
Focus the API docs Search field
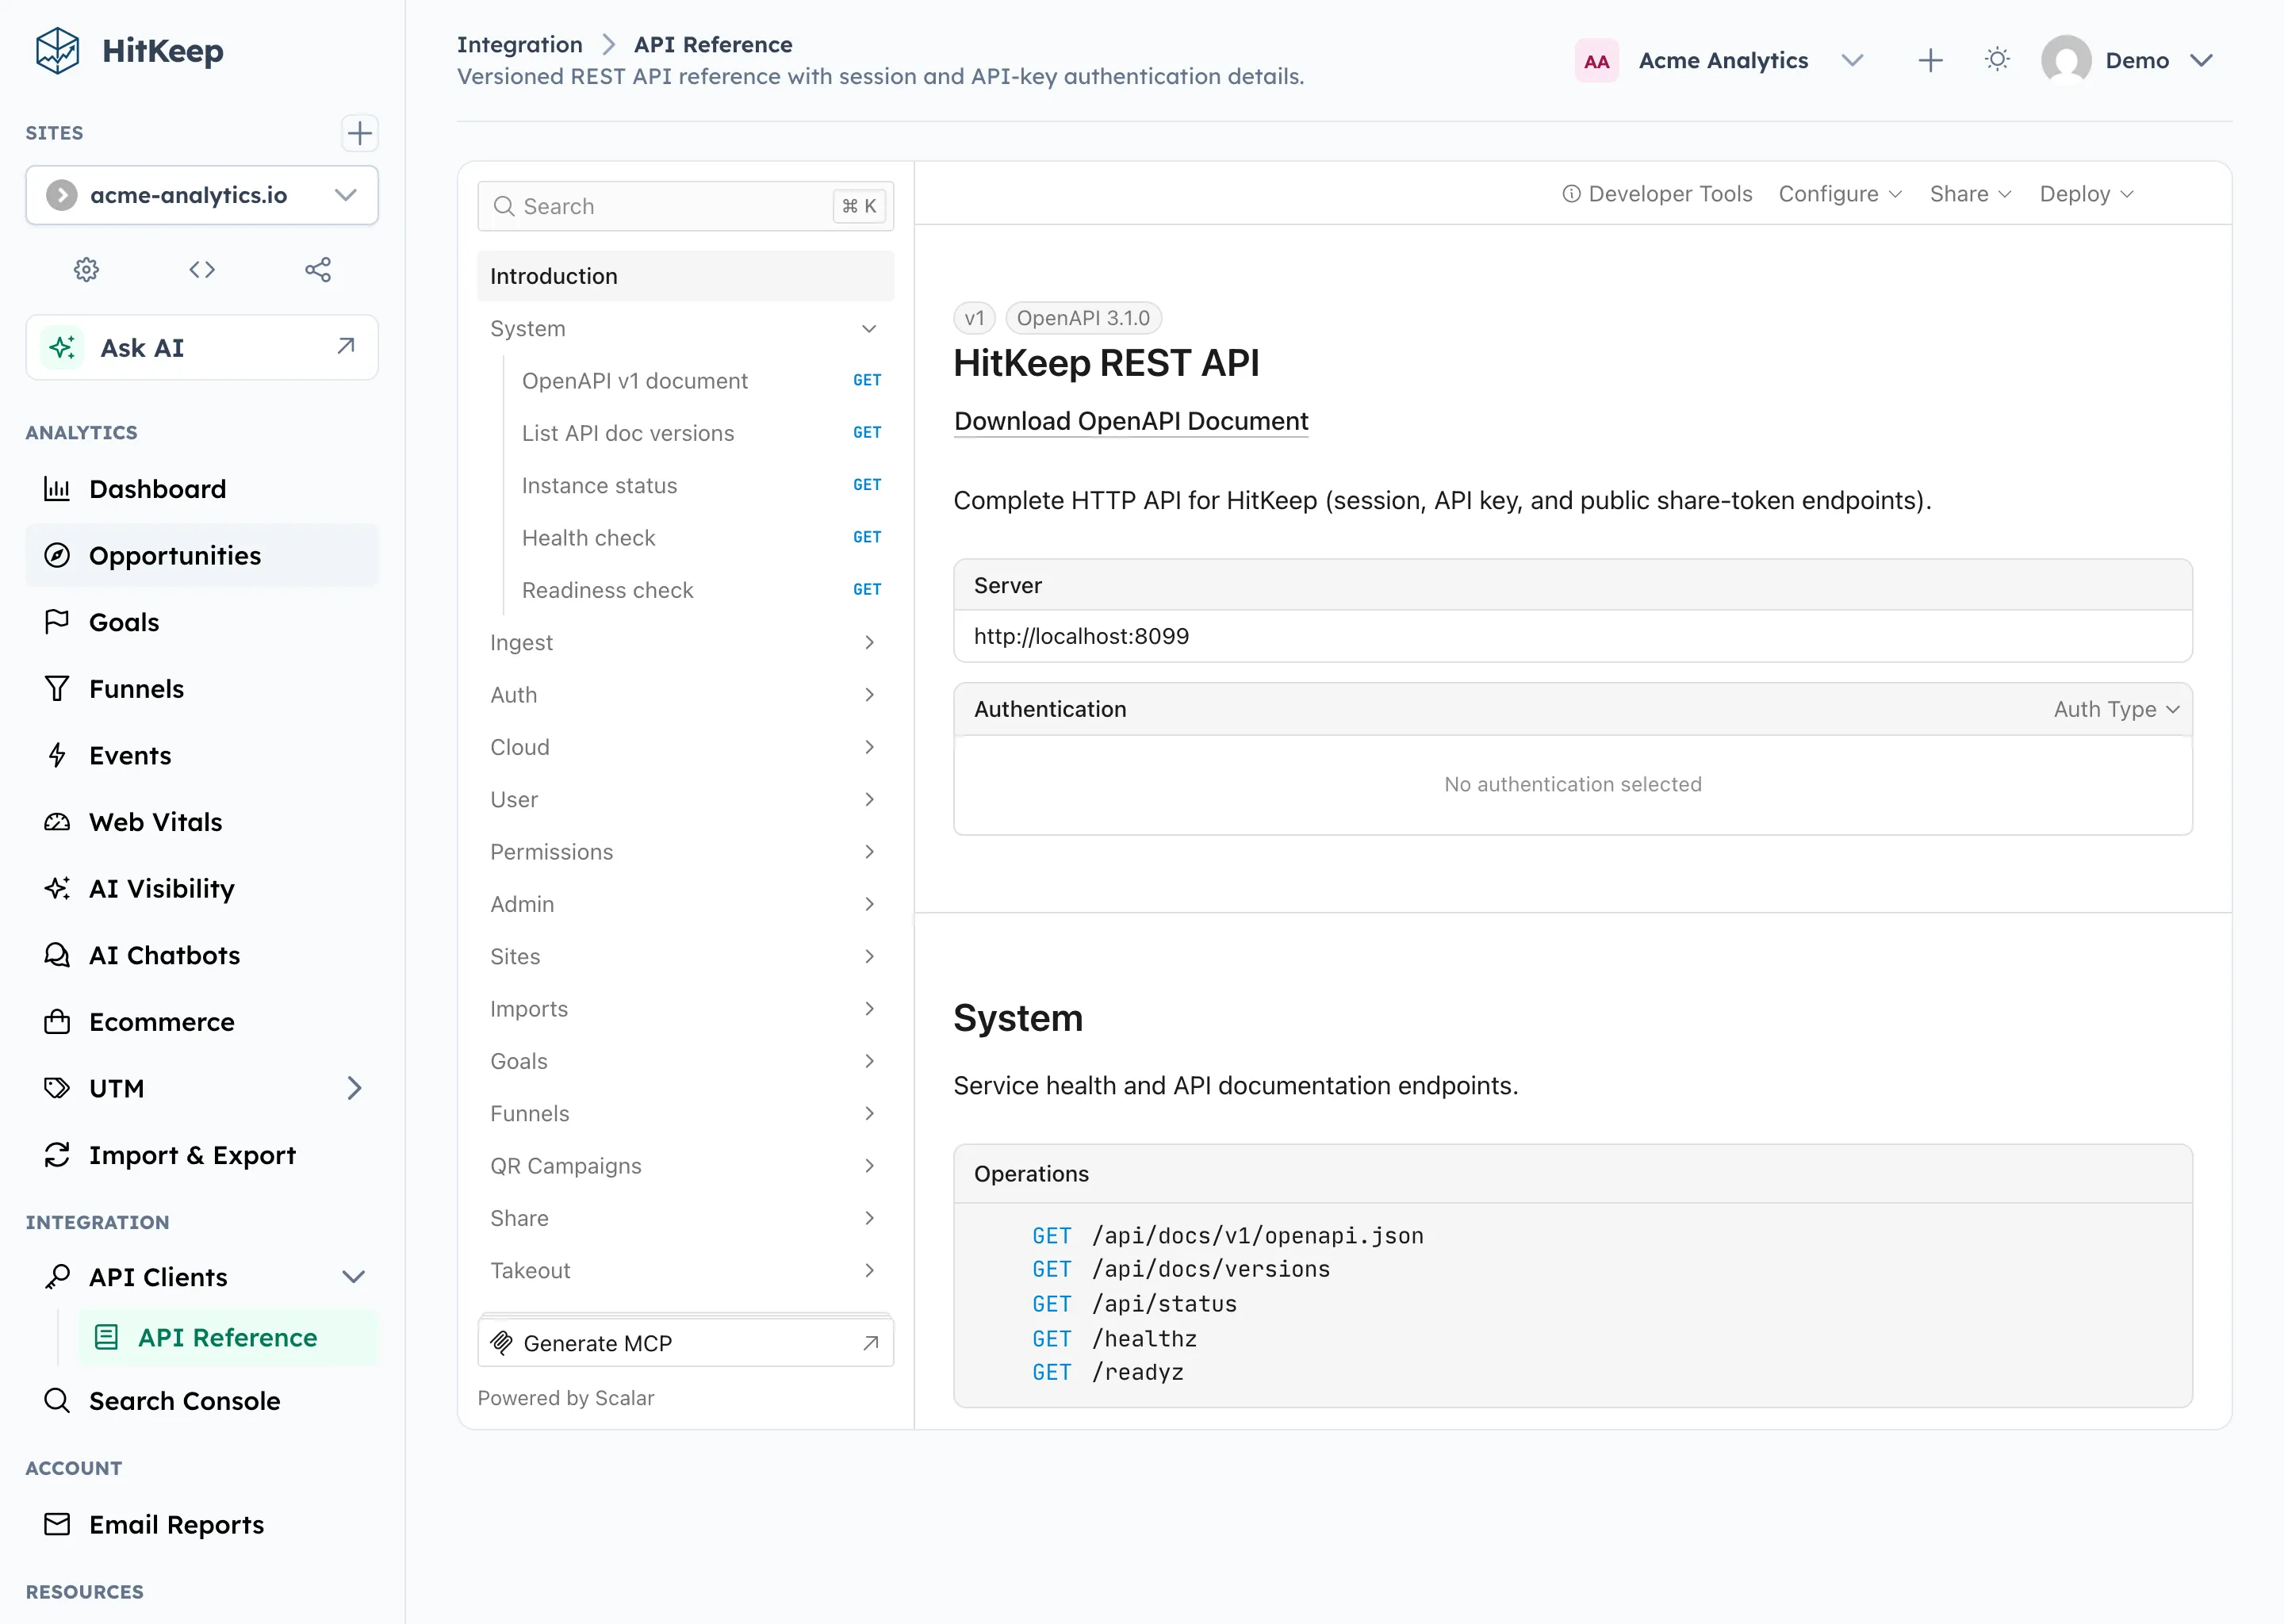[685, 206]
